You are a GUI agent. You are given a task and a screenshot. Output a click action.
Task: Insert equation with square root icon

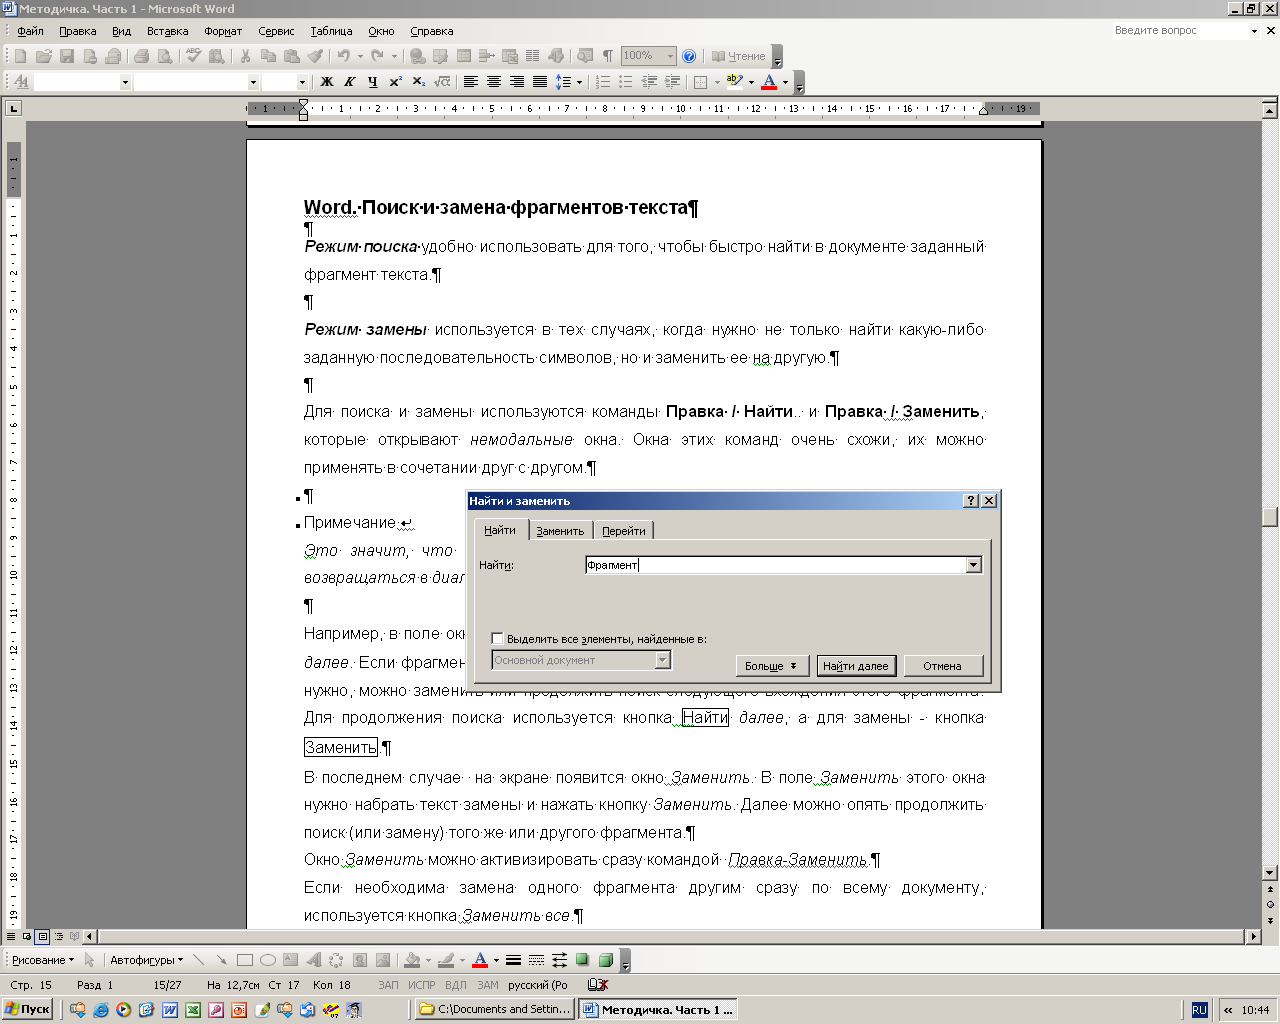pos(442,82)
